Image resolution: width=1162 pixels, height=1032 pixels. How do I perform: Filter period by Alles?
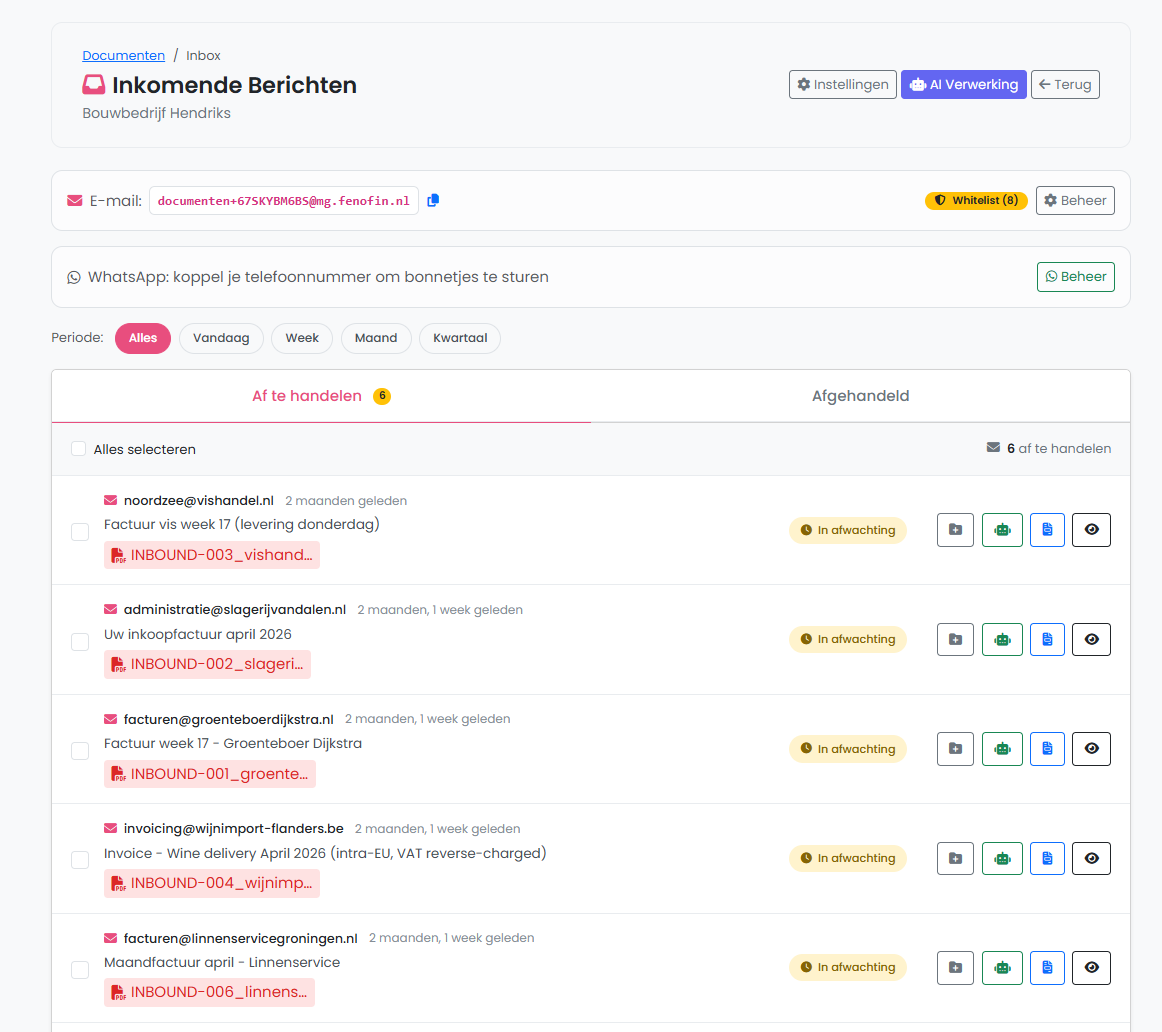point(143,338)
